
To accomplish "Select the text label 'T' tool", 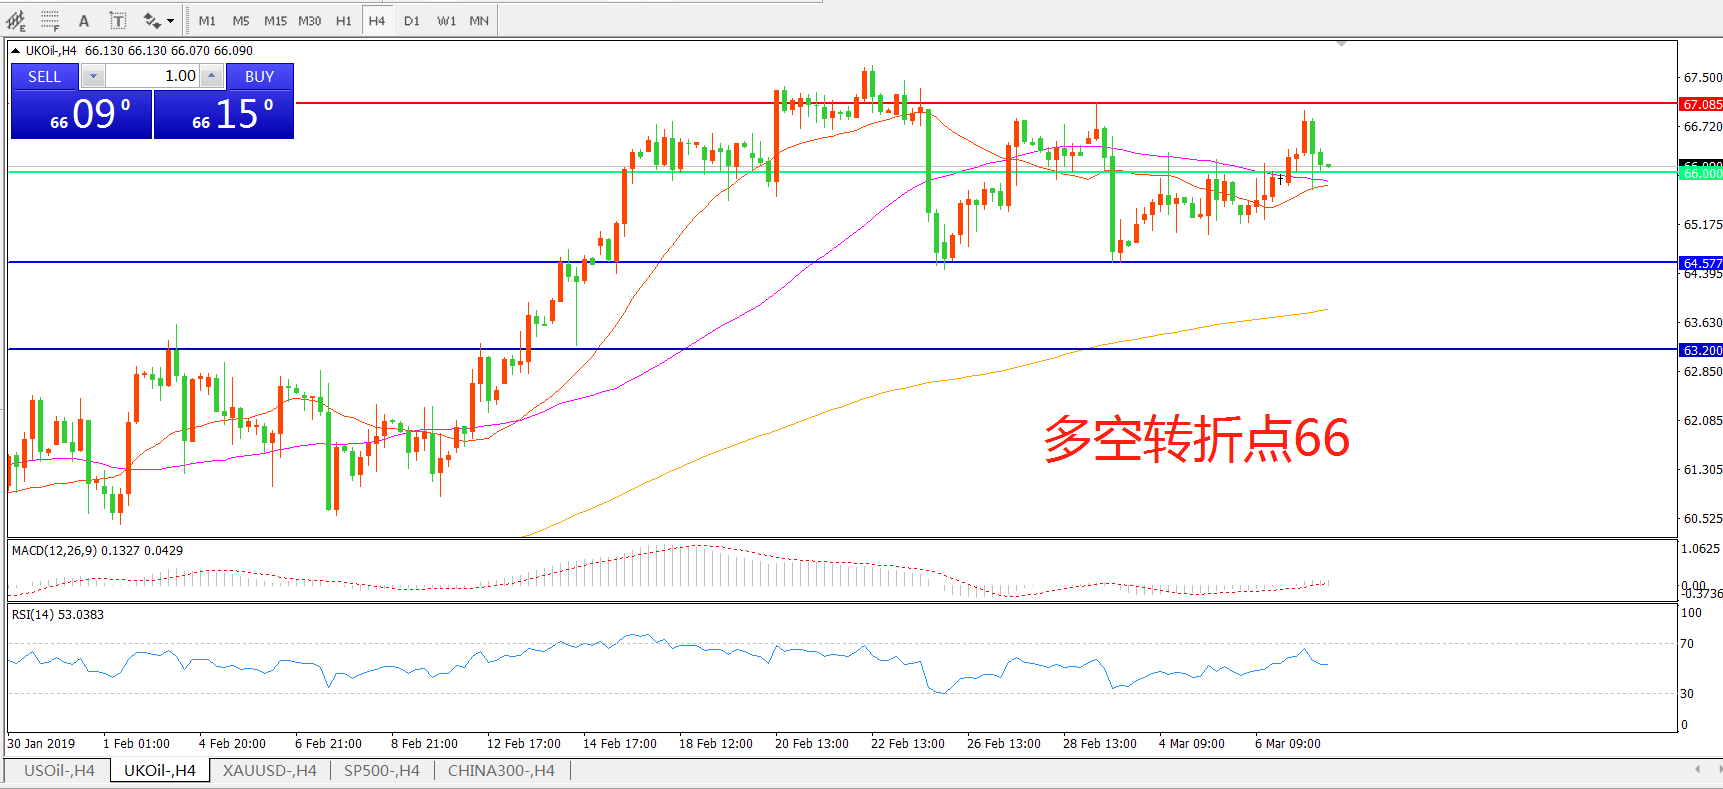I will point(117,20).
